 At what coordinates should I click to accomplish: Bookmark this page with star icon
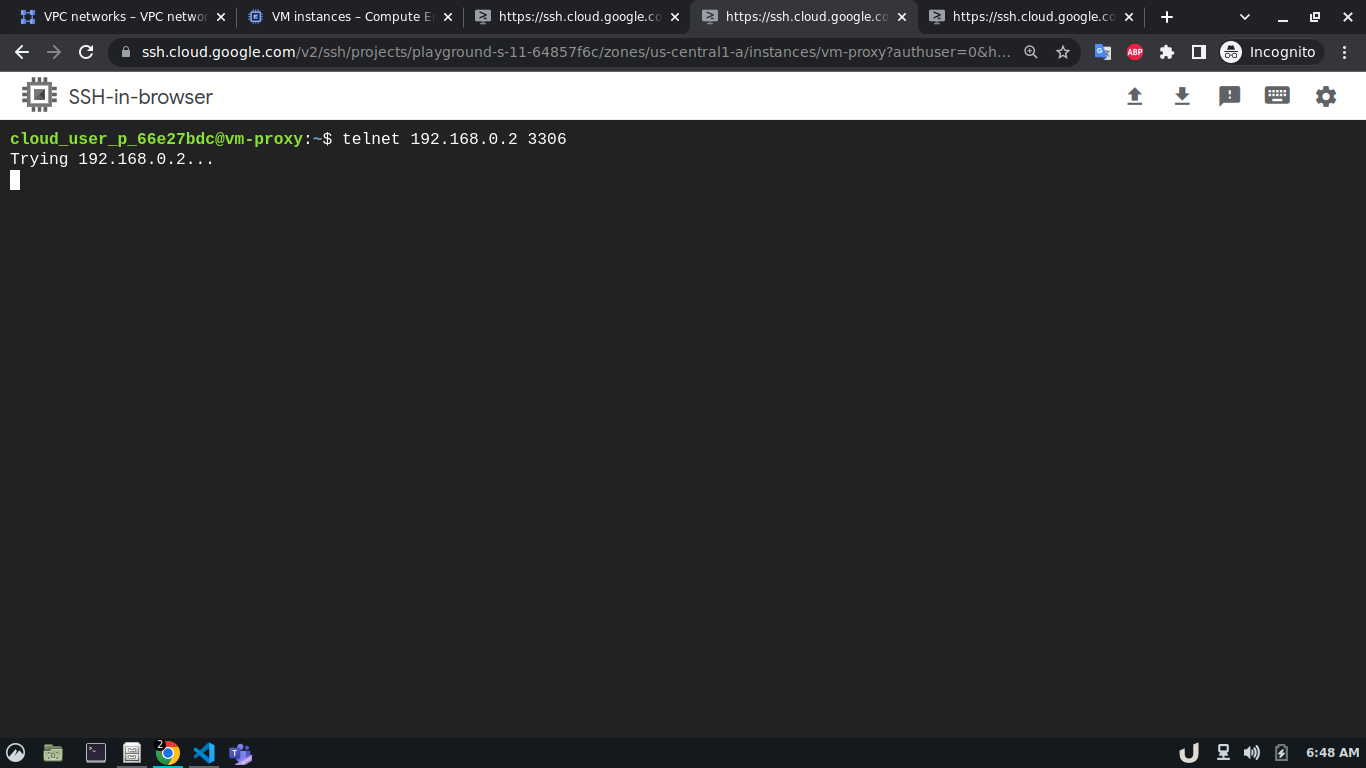pos(1063,52)
